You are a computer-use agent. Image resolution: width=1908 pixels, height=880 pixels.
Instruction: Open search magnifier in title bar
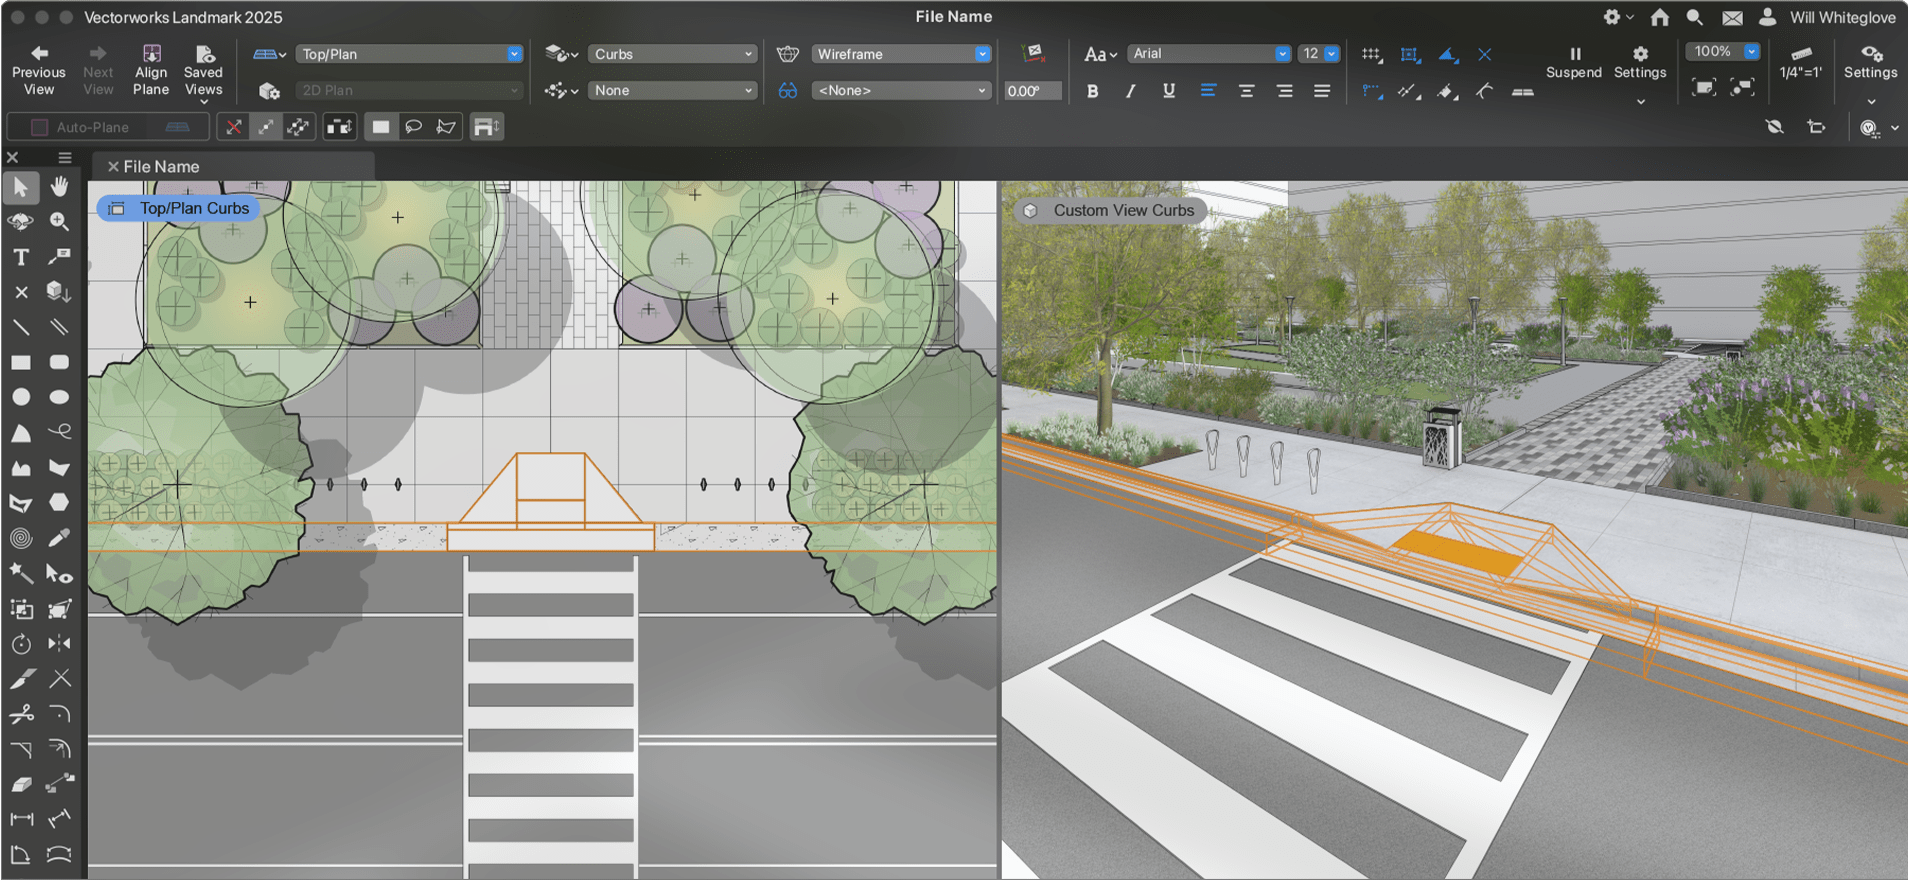[x=1695, y=17]
